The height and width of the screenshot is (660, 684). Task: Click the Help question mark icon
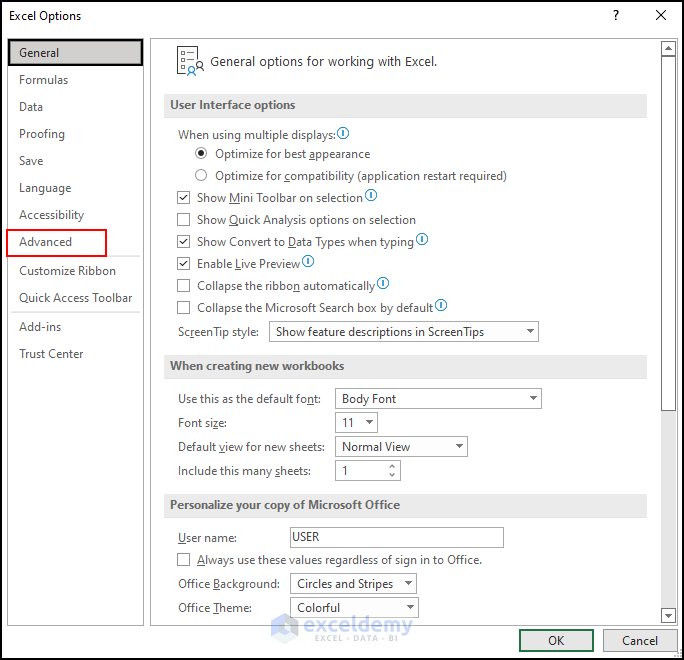(616, 16)
